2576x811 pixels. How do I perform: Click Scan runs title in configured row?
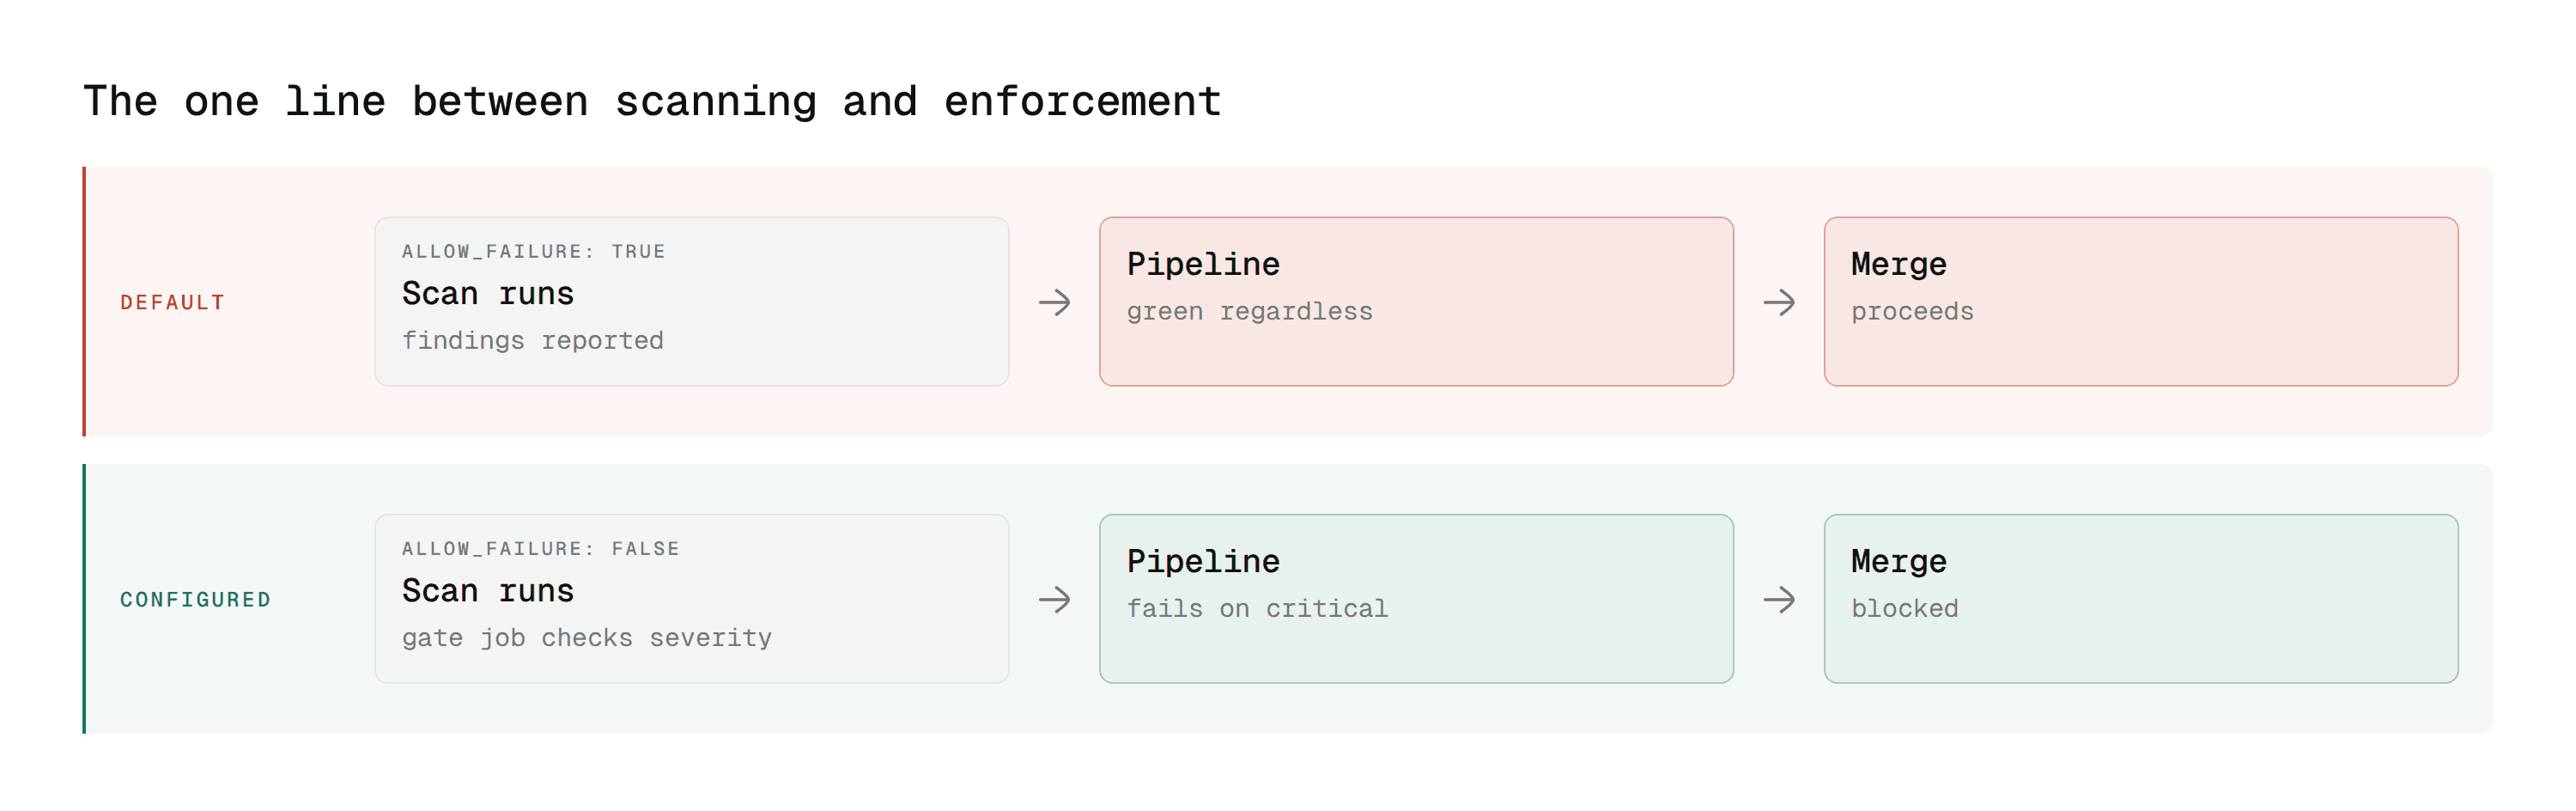(x=488, y=591)
